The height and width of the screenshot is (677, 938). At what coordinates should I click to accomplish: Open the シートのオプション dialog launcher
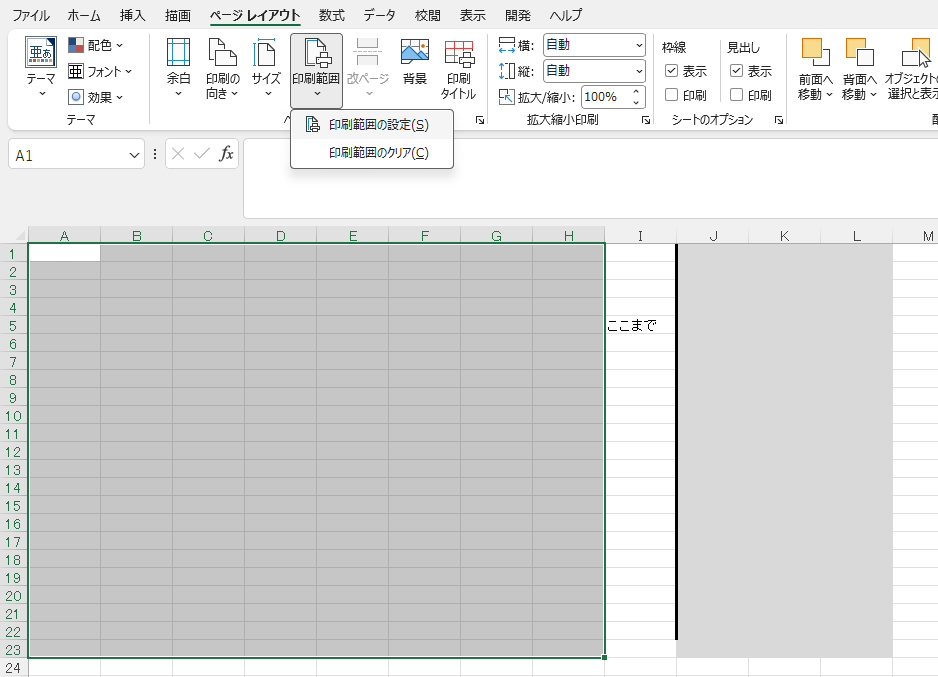779,120
